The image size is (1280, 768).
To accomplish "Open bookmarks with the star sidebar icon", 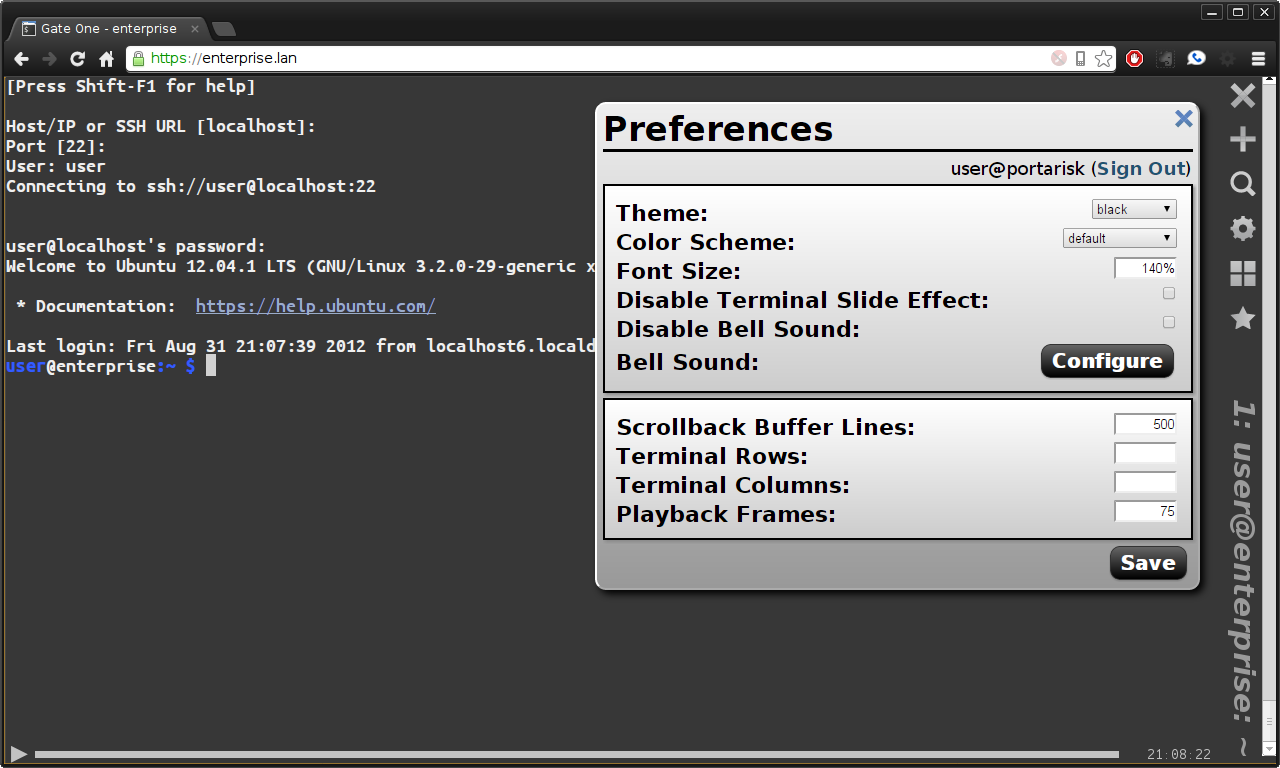I will tap(1242, 318).
